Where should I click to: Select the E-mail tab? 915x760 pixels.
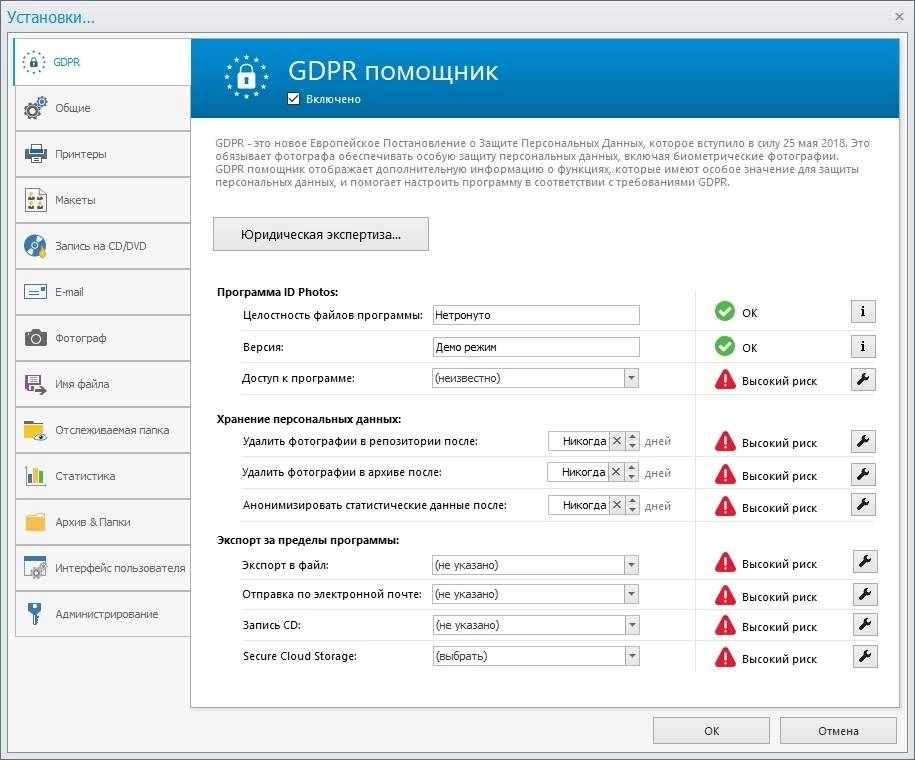point(103,292)
